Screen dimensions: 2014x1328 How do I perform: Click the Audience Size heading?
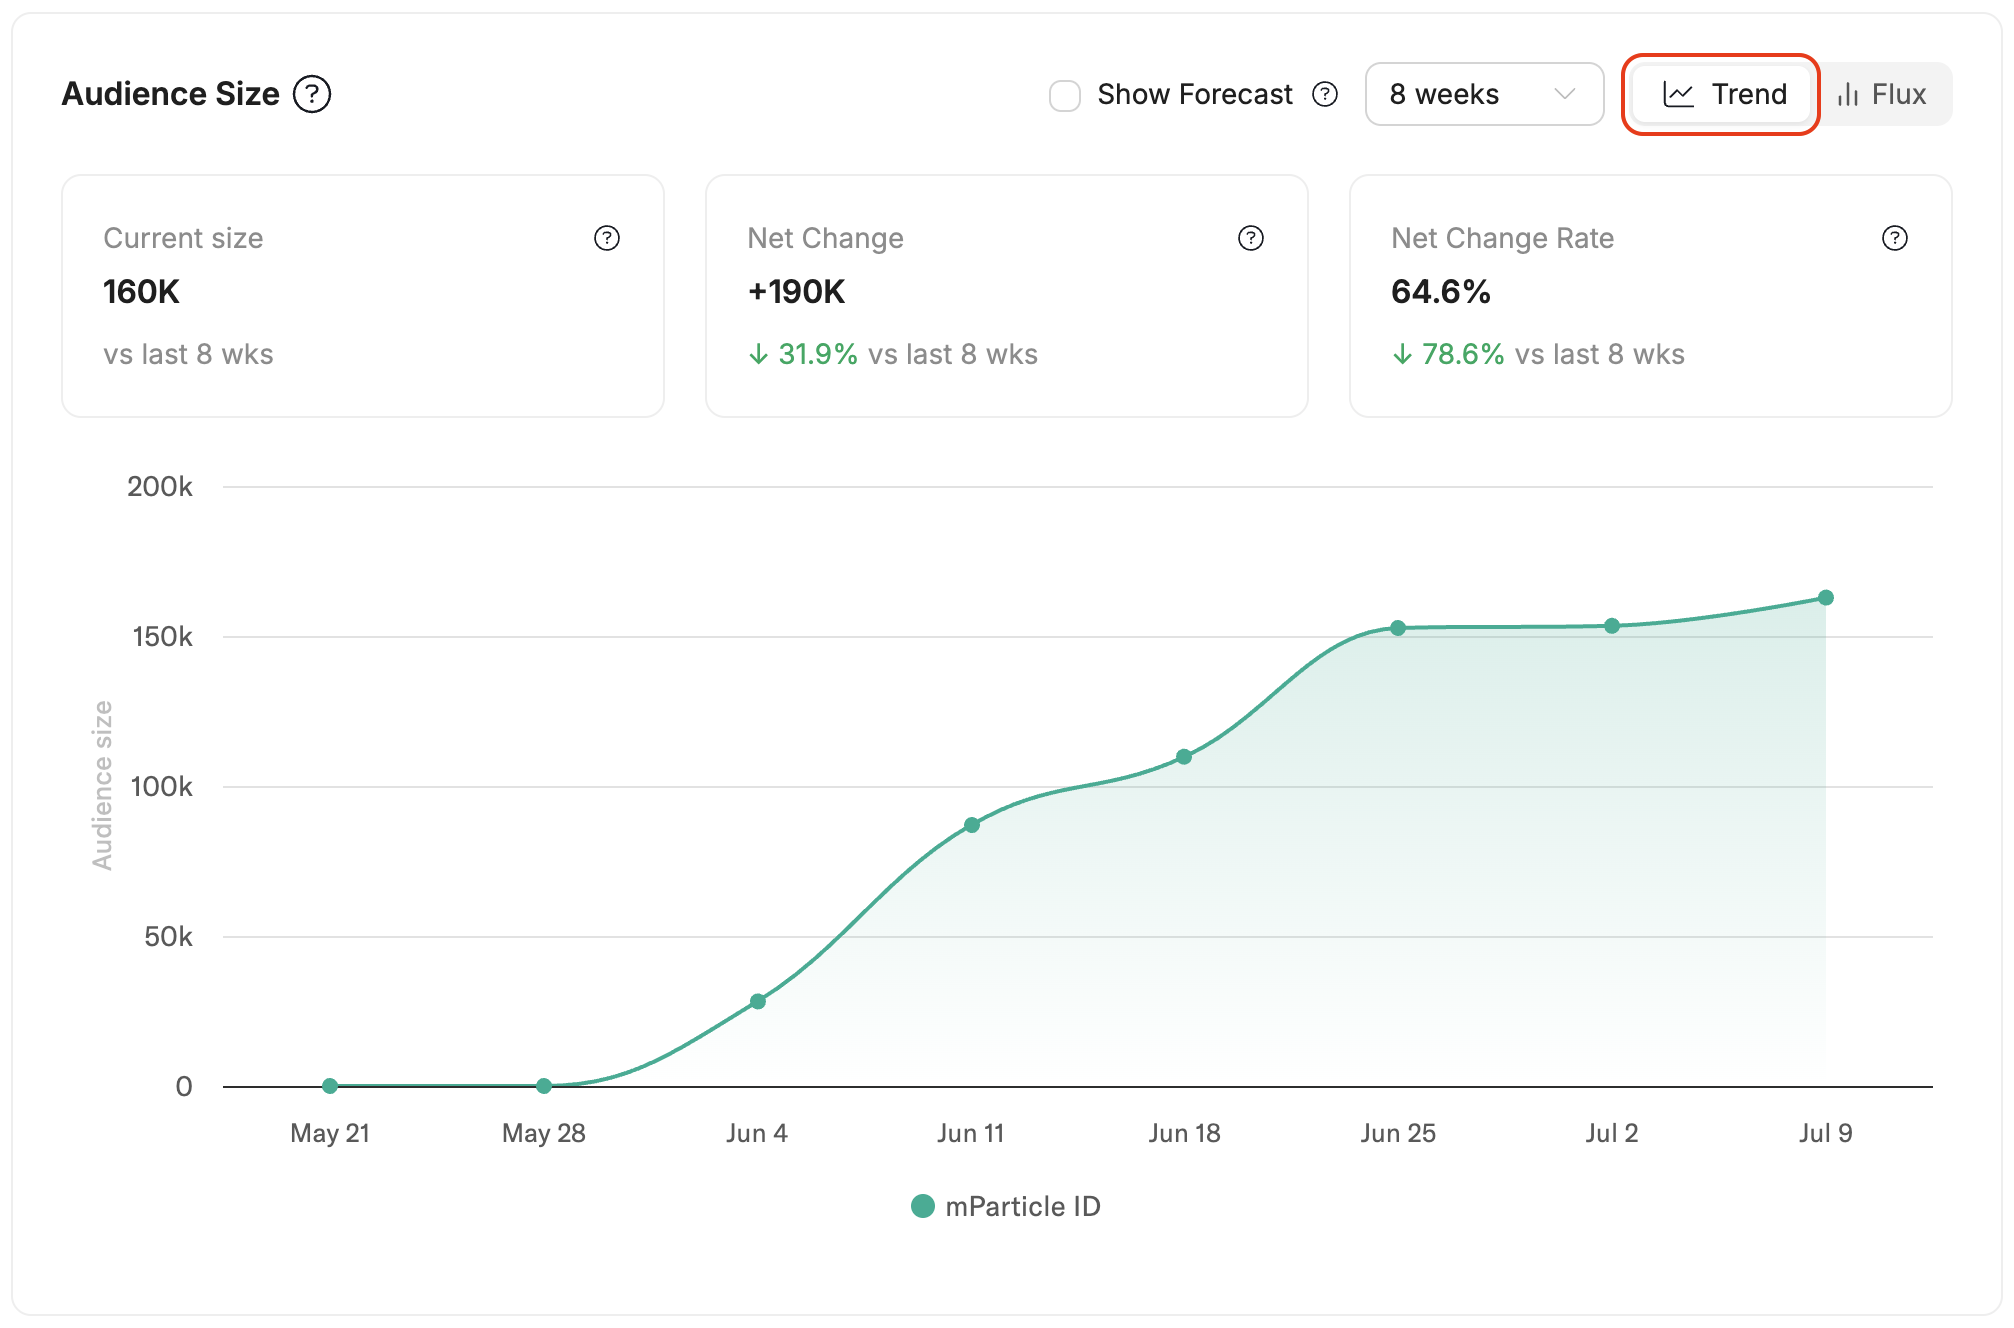[x=171, y=94]
